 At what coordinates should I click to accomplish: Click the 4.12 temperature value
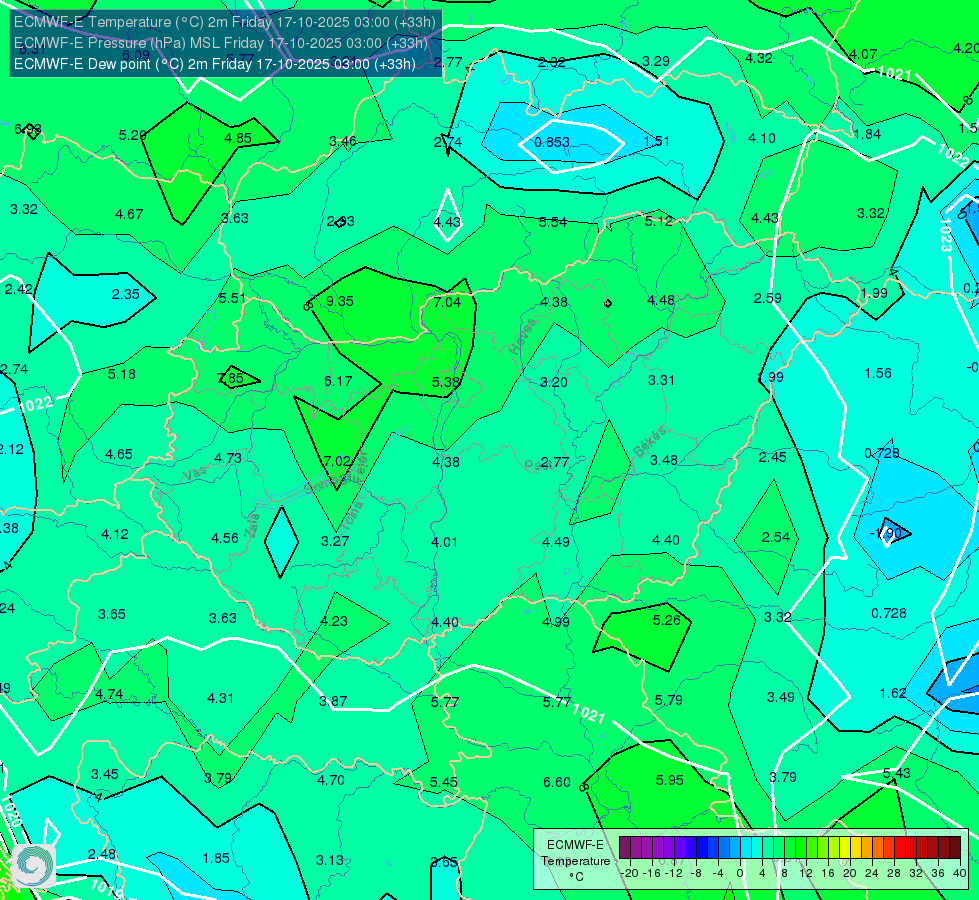click(x=115, y=535)
